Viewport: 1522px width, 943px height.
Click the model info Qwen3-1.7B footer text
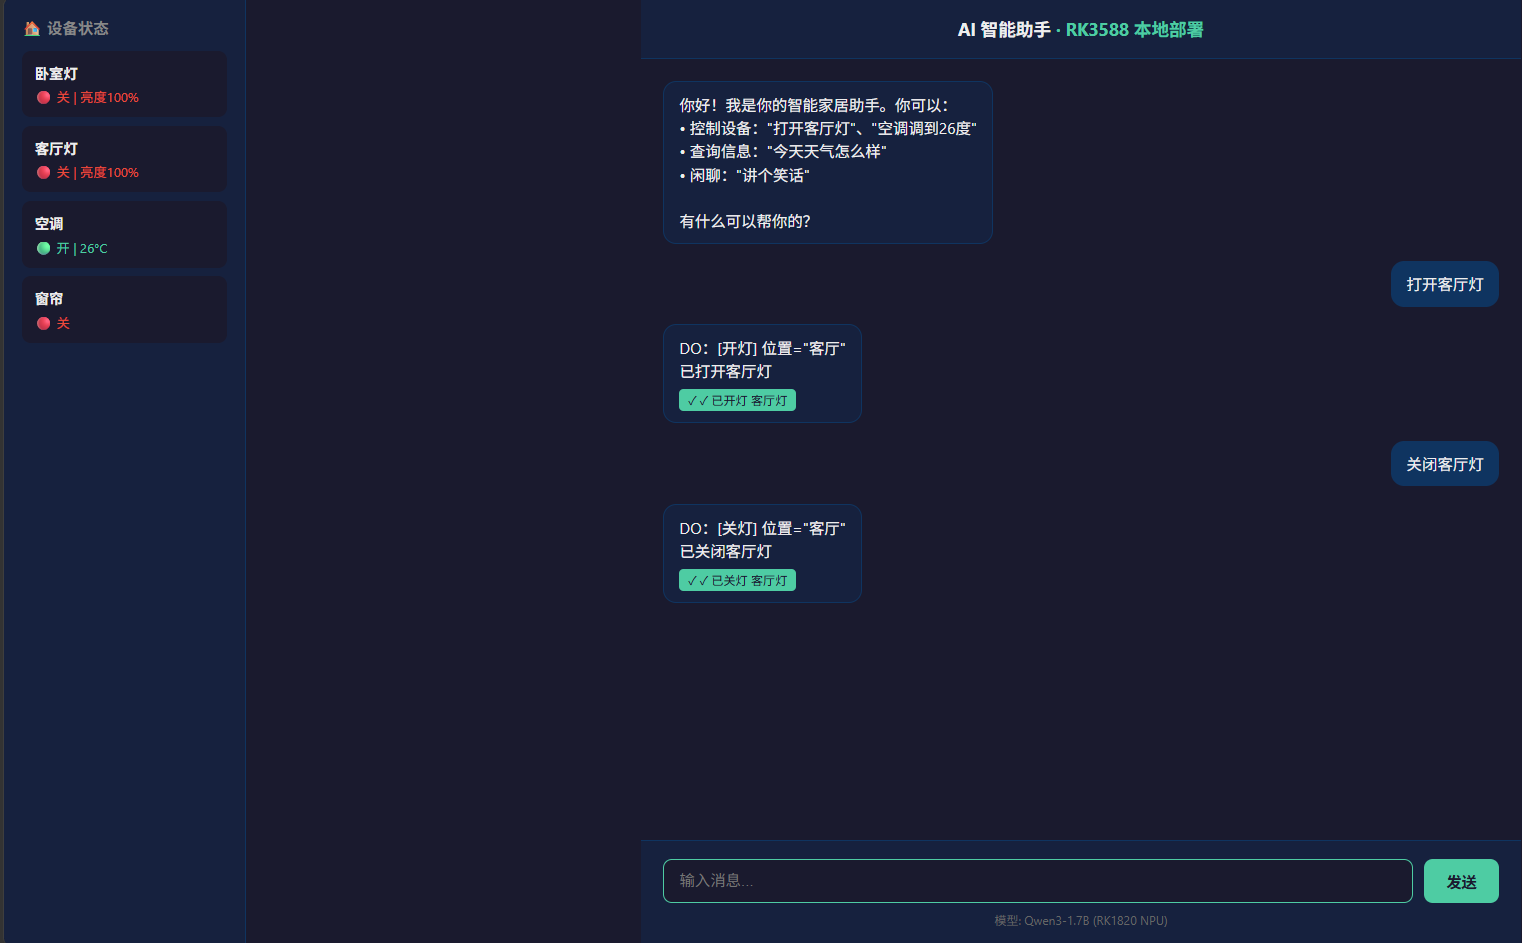1081,921
